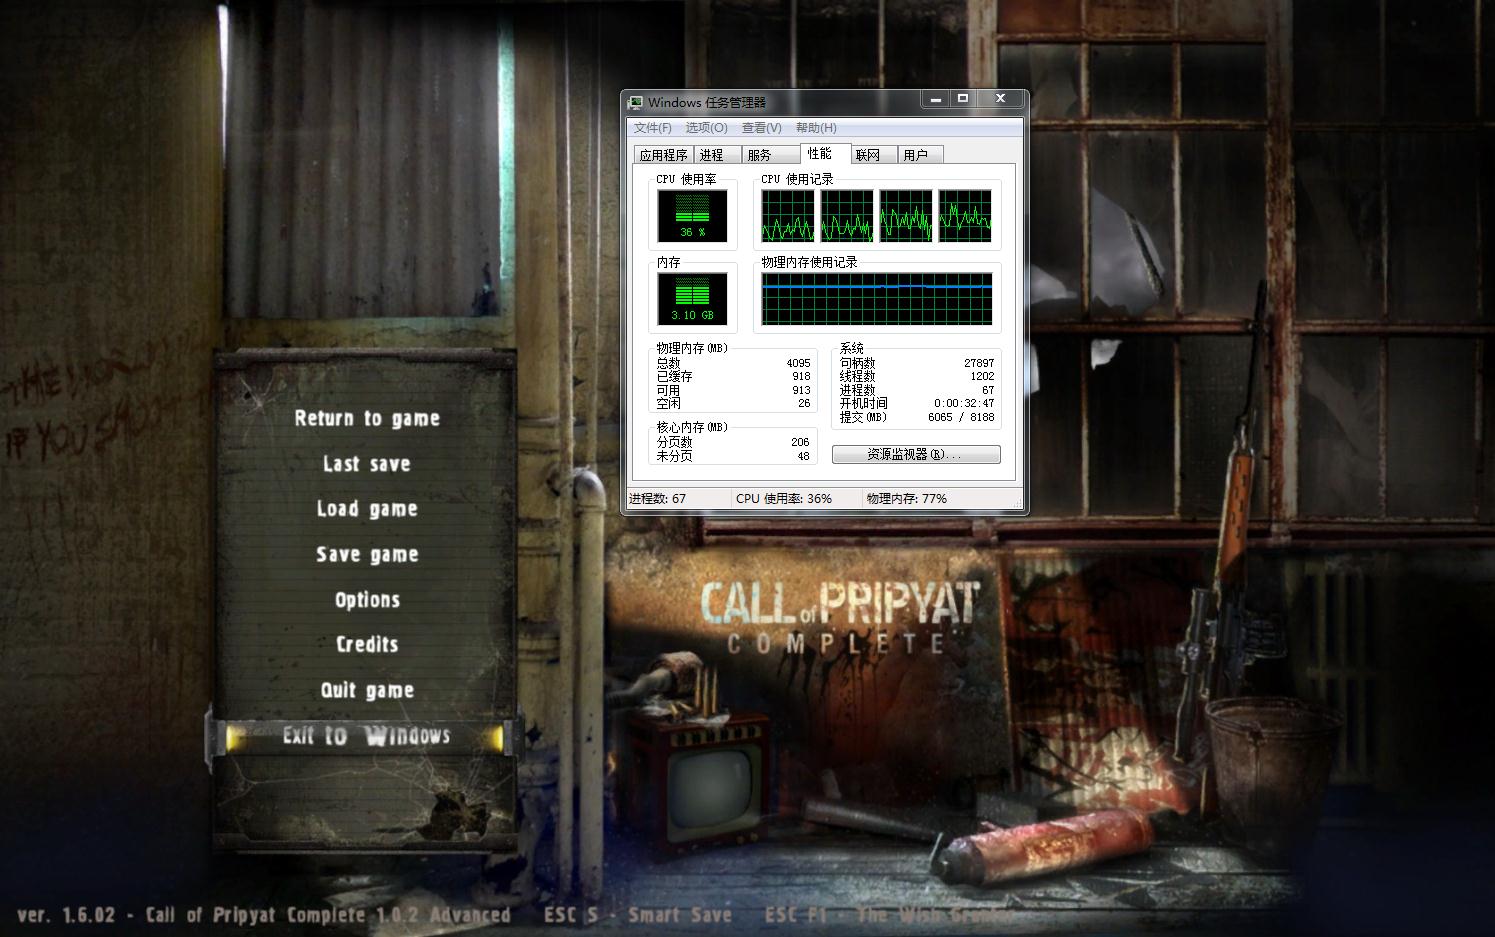
Task: Open the 查看(V) menu
Action: pyautogui.click(x=761, y=128)
